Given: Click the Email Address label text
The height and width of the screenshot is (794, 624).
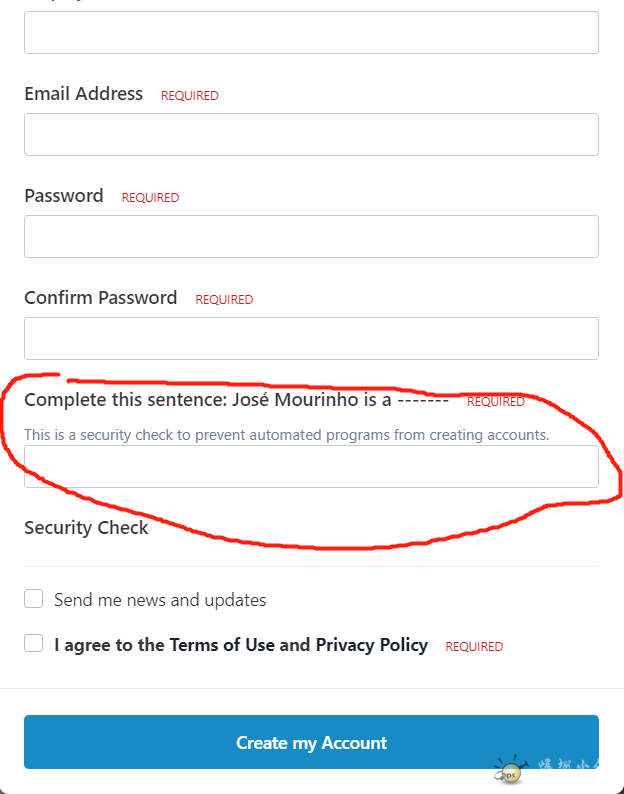Looking at the screenshot, I should pyautogui.click(x=84, y=94).
